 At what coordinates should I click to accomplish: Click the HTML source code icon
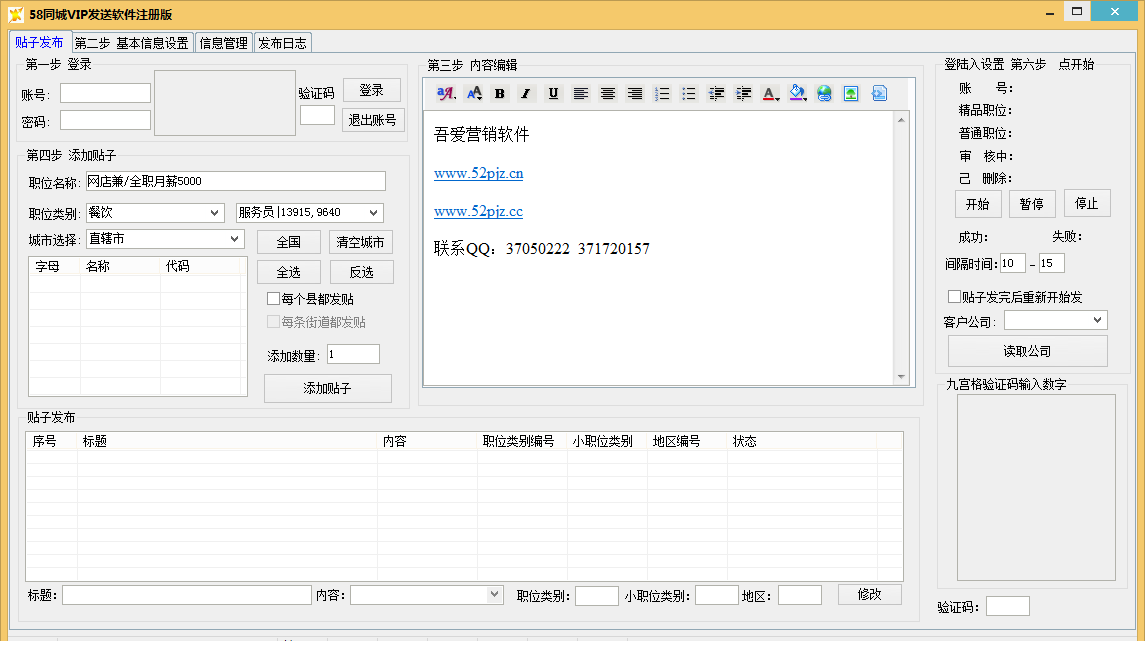point(879,94)
